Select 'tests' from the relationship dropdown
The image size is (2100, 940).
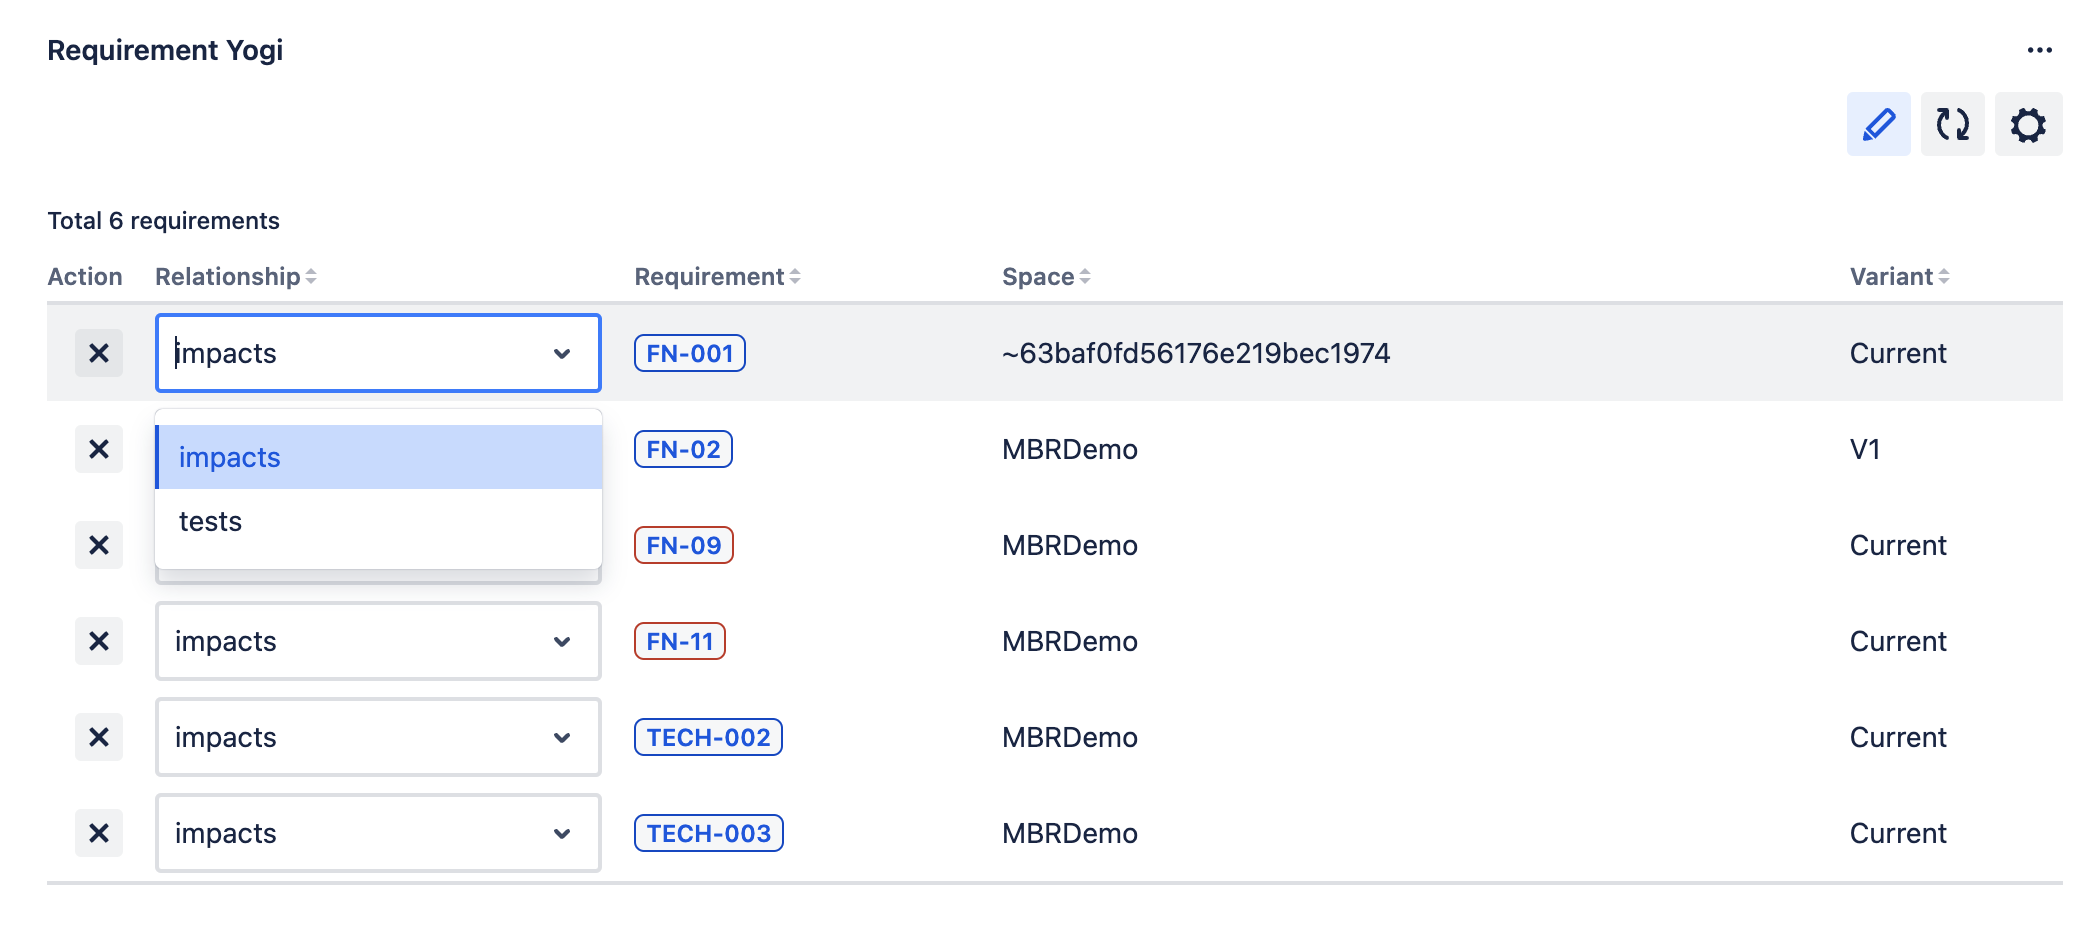(211, 521)
